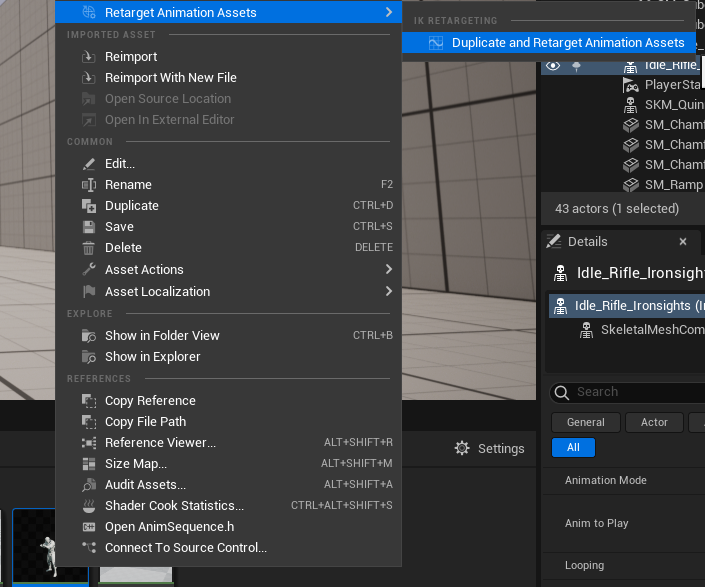Click the Save floppy disk icon
The width and height of the screenshot is (705, 587).
[x=89, y=227]
